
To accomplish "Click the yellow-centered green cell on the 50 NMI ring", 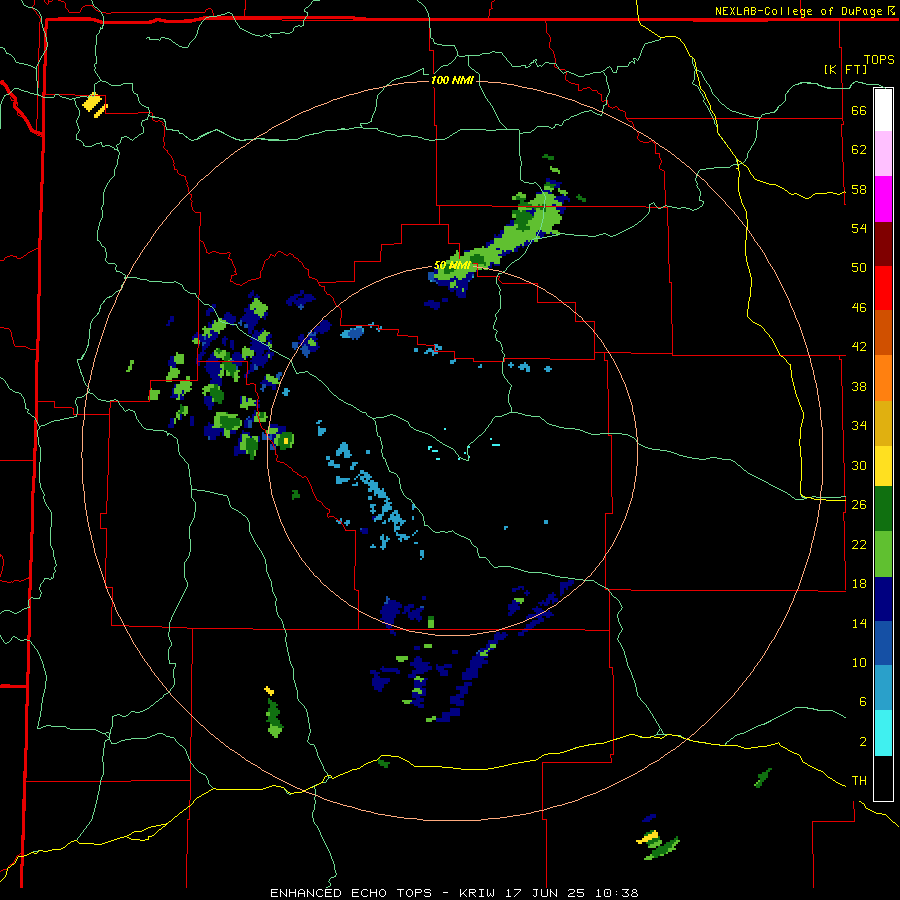I will tap(284, 440).
